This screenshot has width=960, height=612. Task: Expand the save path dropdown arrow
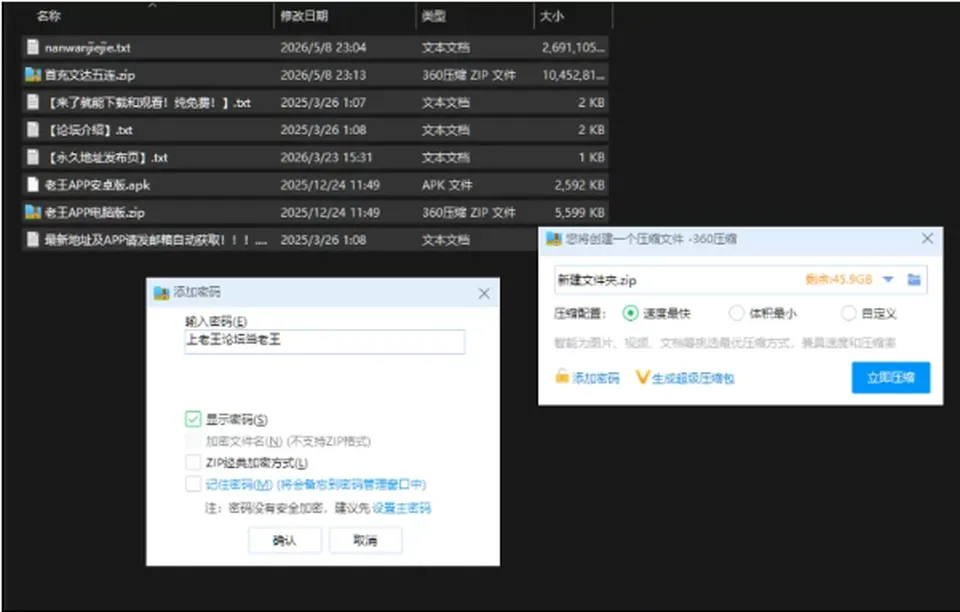click(888, 280)
